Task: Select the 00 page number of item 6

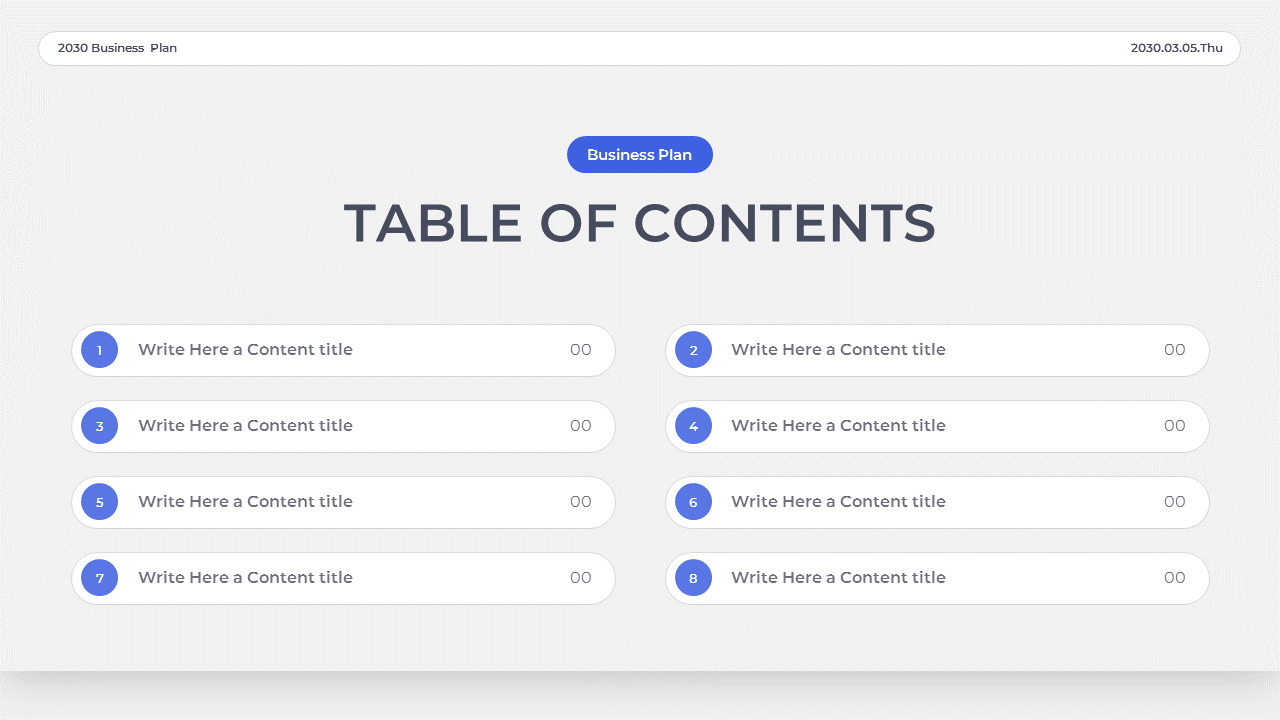Action: coord(1174,502)
